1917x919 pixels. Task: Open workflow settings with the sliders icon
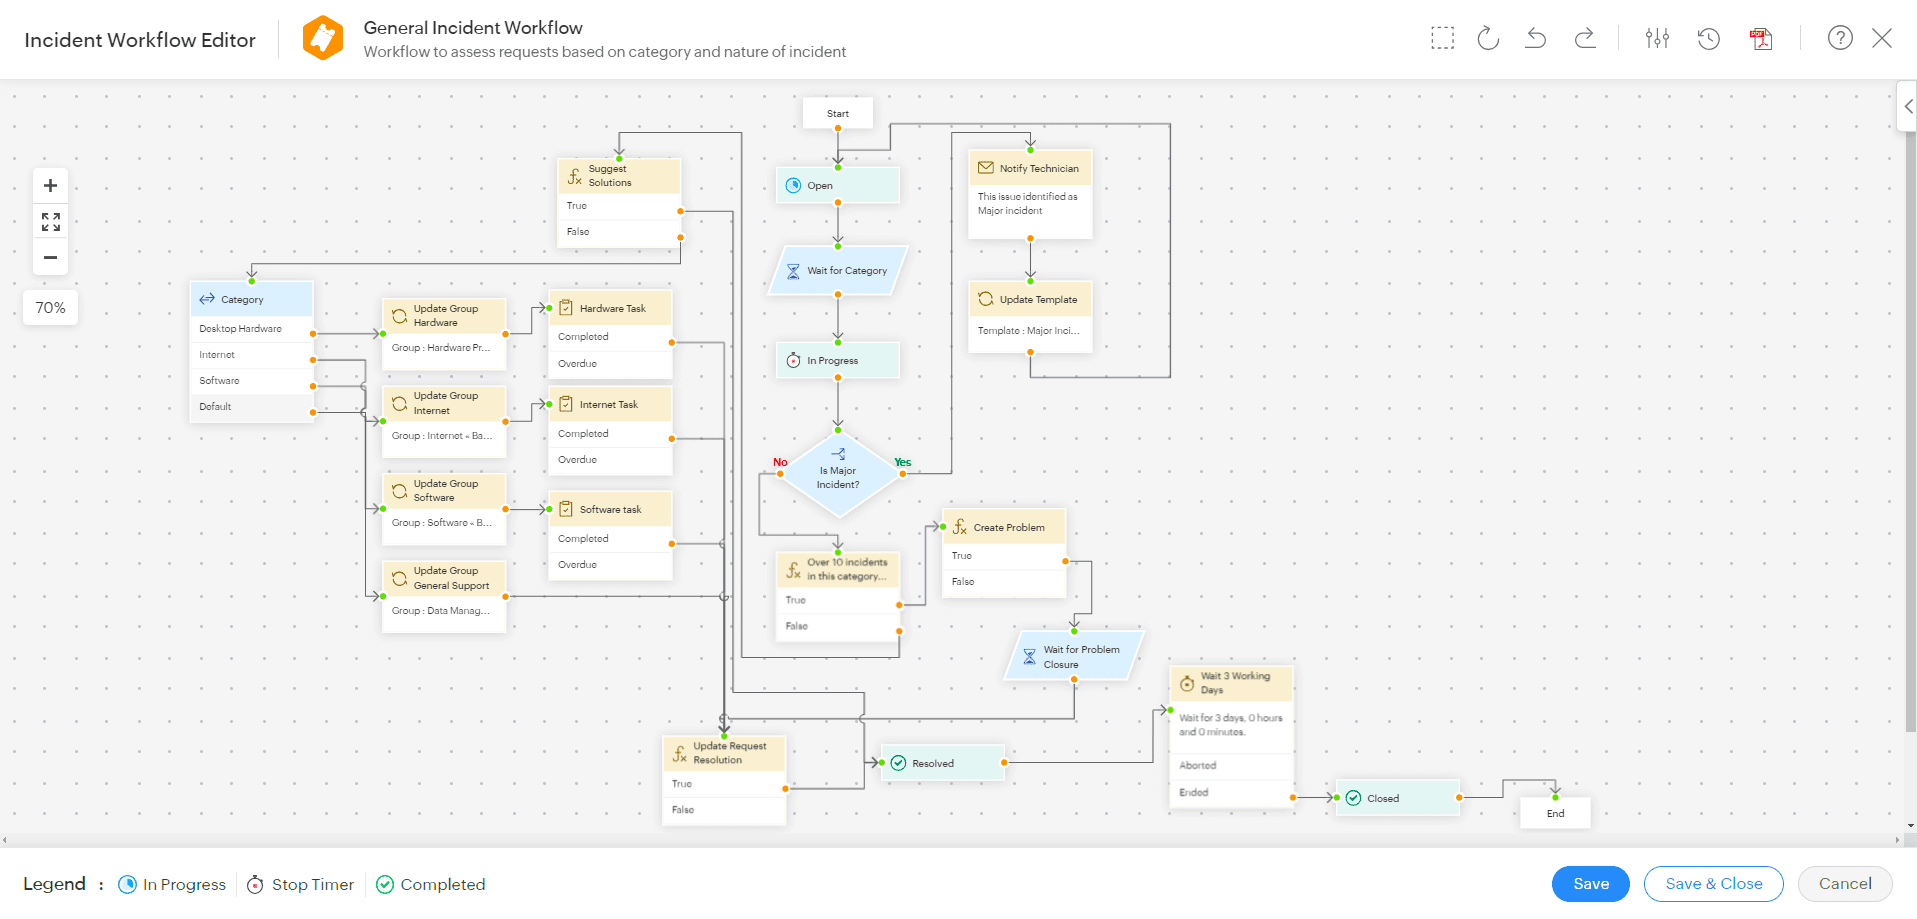[1657, 38]
